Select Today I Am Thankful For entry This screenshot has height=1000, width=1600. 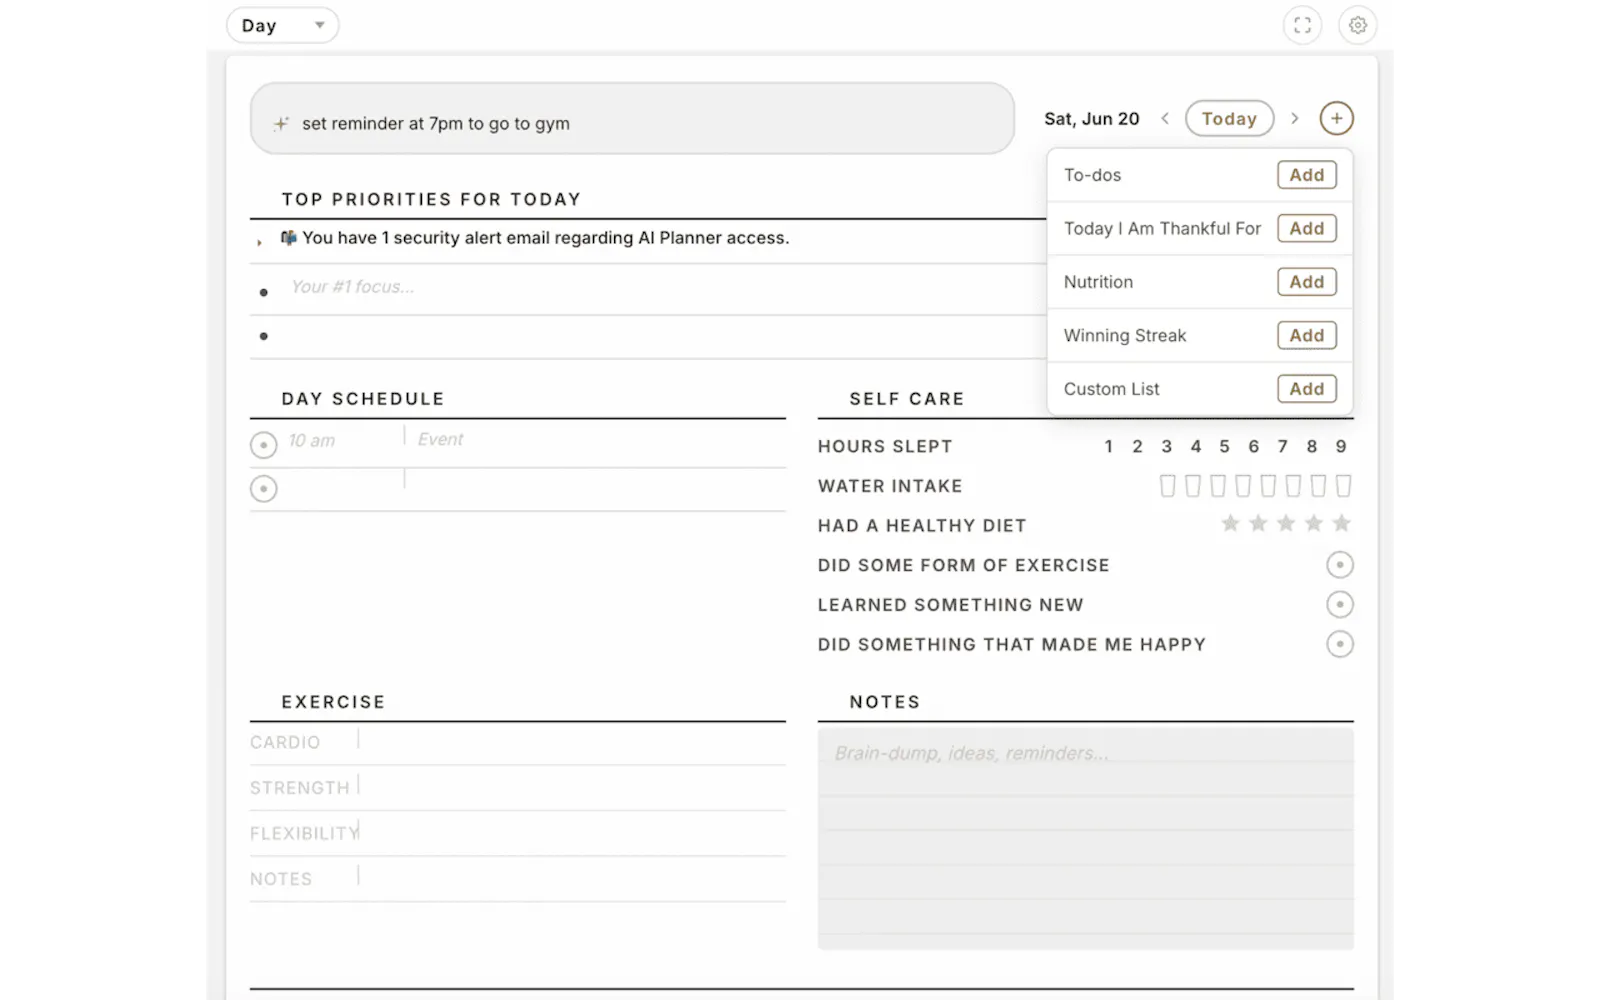1162,228
